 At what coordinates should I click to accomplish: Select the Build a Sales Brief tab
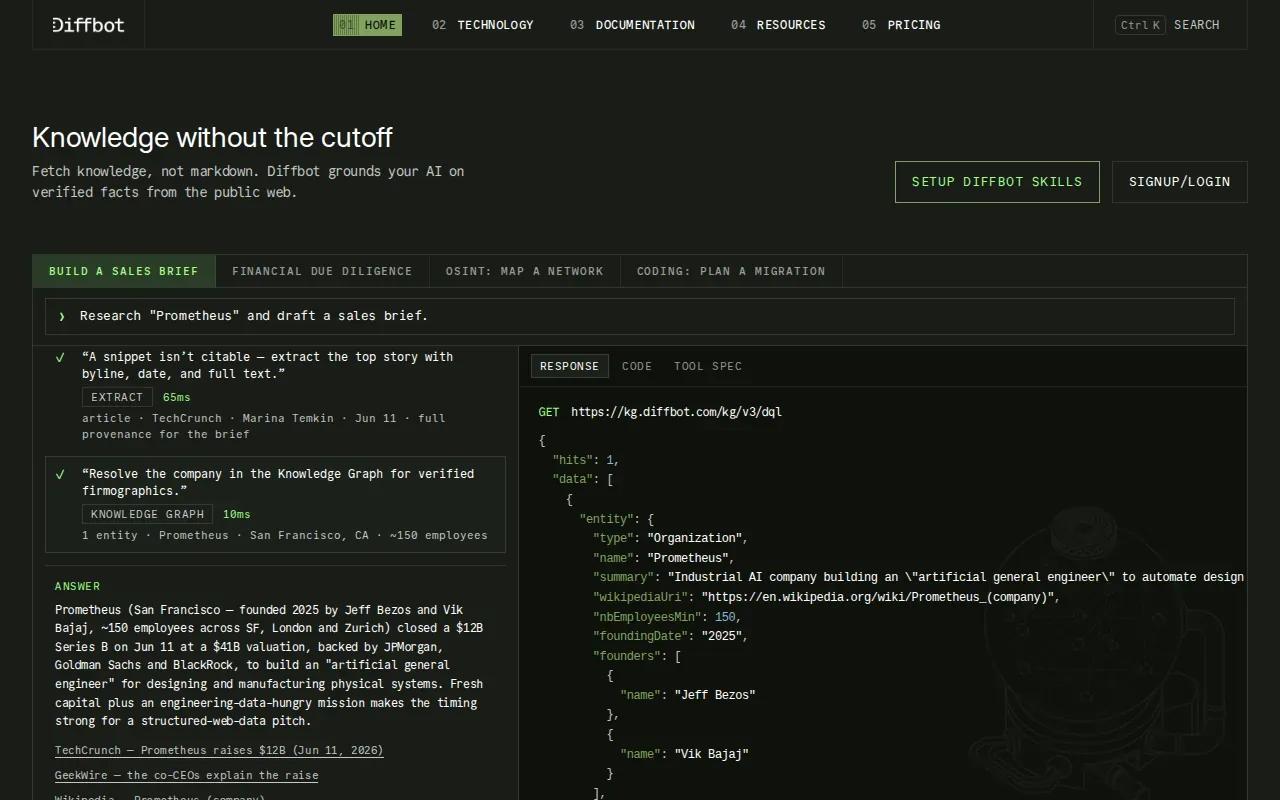point(124,271)
